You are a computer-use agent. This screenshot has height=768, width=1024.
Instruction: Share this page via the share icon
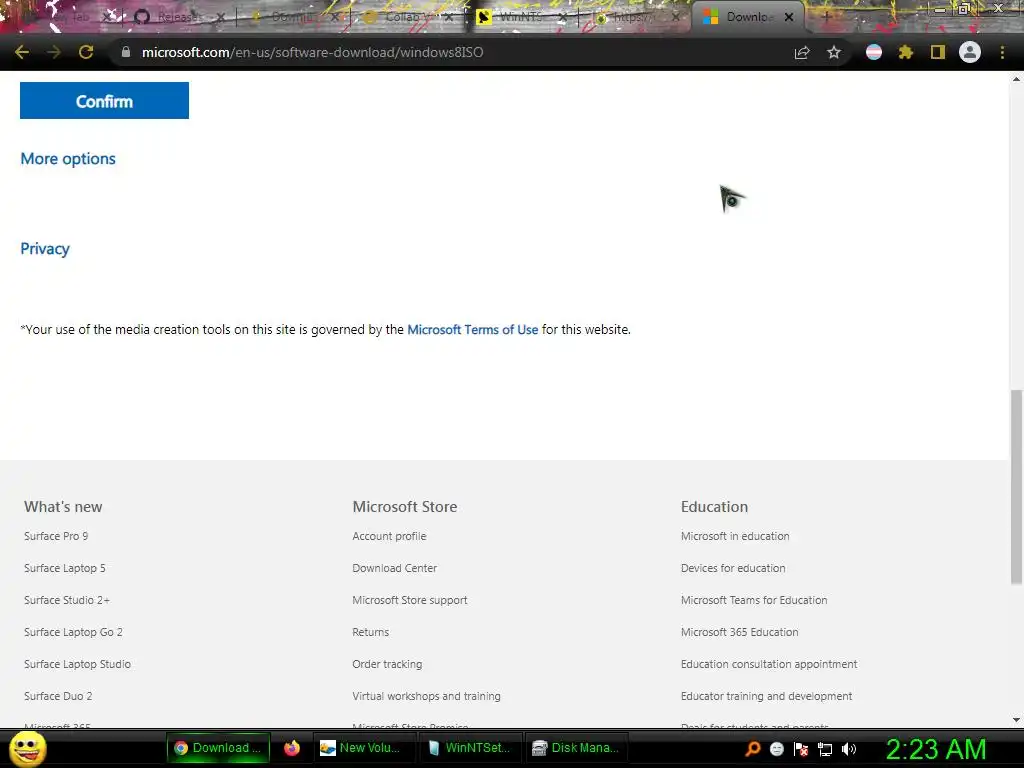[802, 52]
